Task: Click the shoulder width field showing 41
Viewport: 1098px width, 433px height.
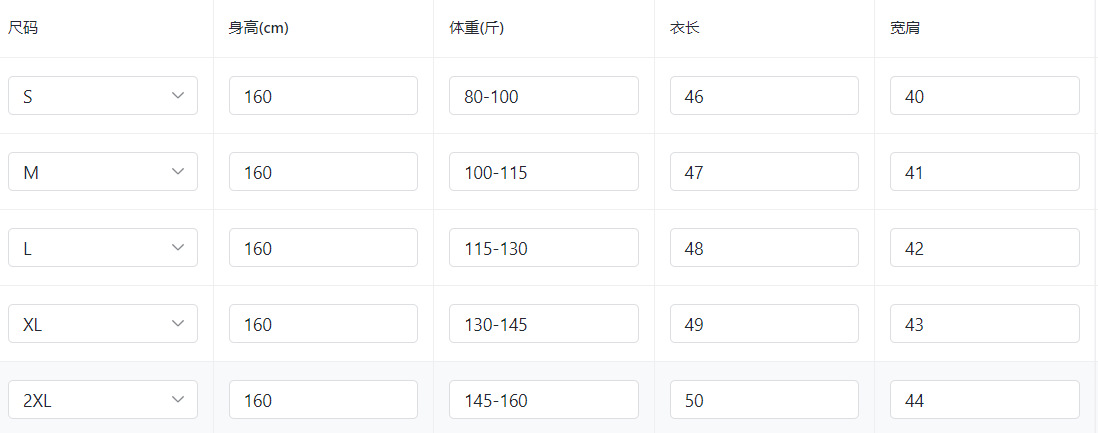Action: tap(984, 172)
